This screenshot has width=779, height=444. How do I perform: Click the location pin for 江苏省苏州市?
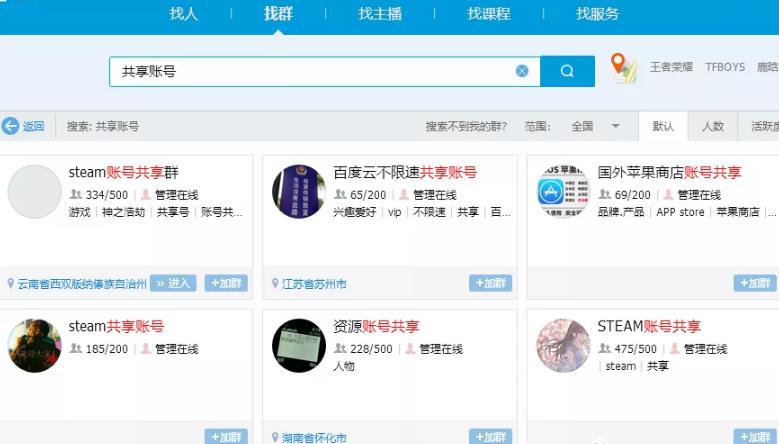tap(275, 284)
